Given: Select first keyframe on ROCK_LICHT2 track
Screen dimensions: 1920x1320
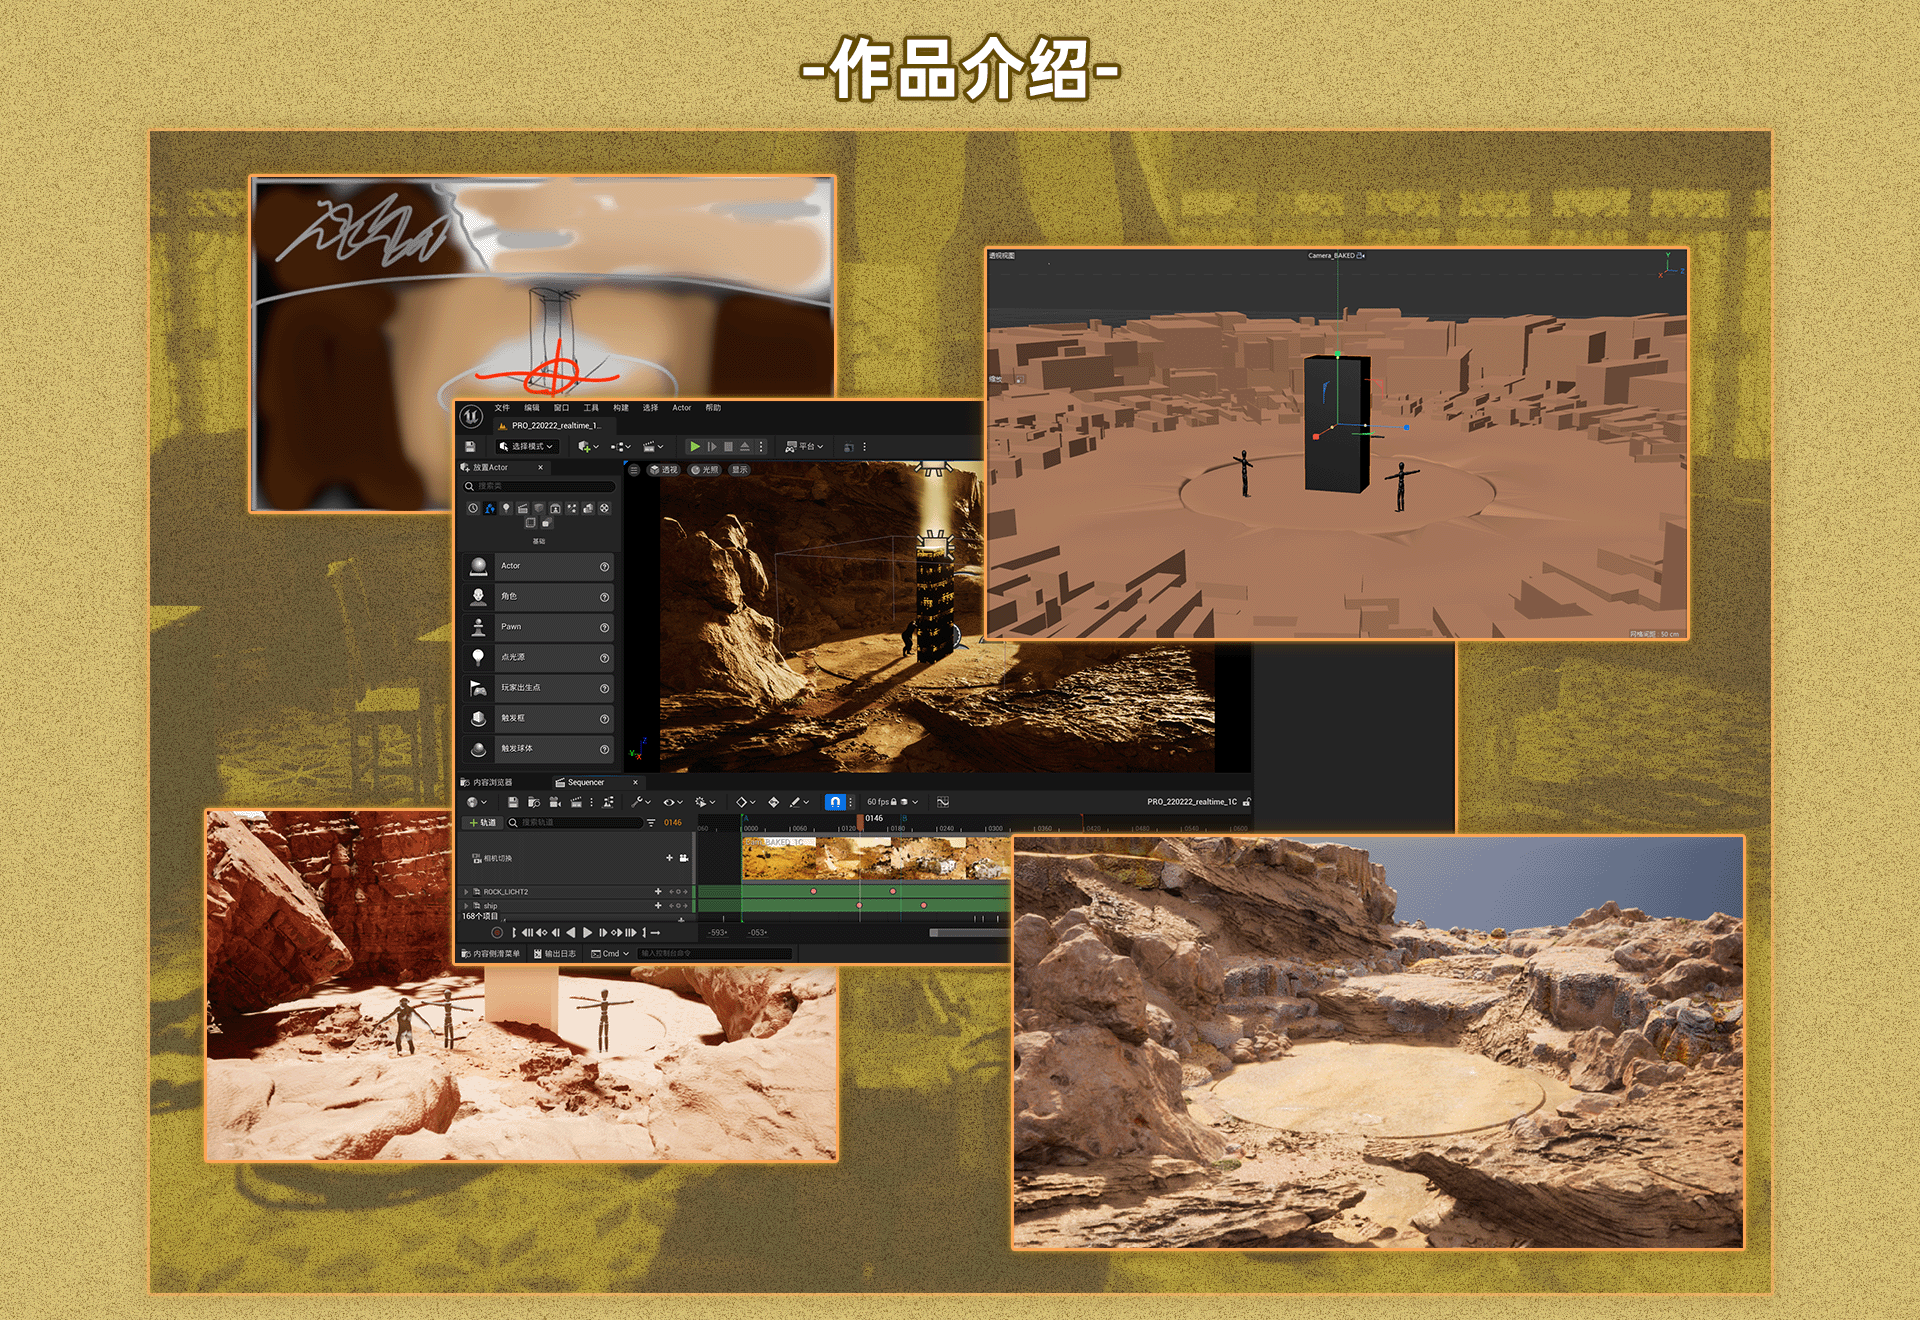Looking at the screenshot, I should 814,891.
